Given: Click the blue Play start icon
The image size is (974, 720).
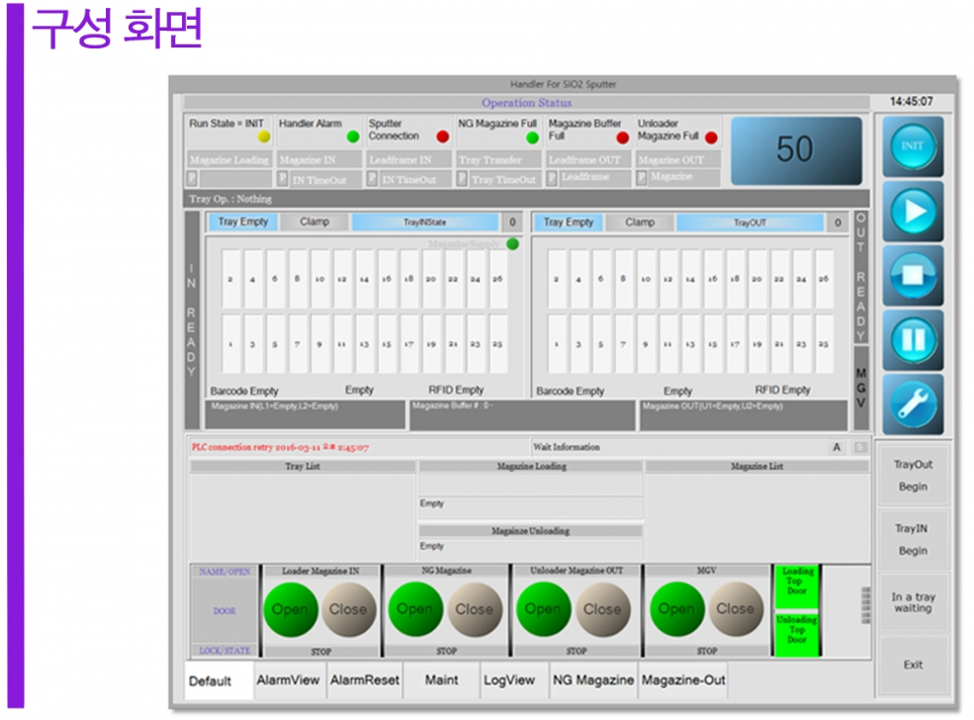Looking at the screenshot, I should 912,211.
